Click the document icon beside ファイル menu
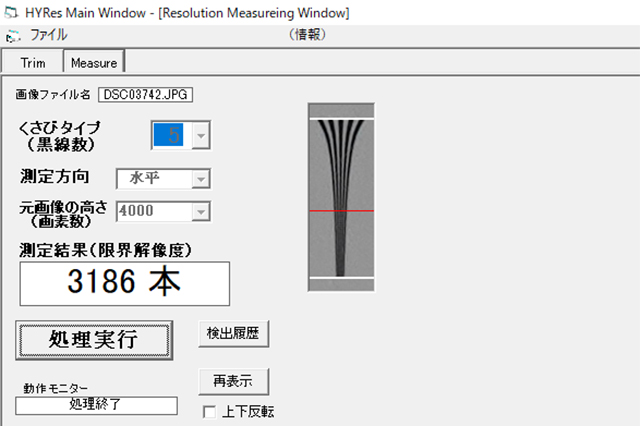Screen dimensions: 640x426 tap(13, 35)
